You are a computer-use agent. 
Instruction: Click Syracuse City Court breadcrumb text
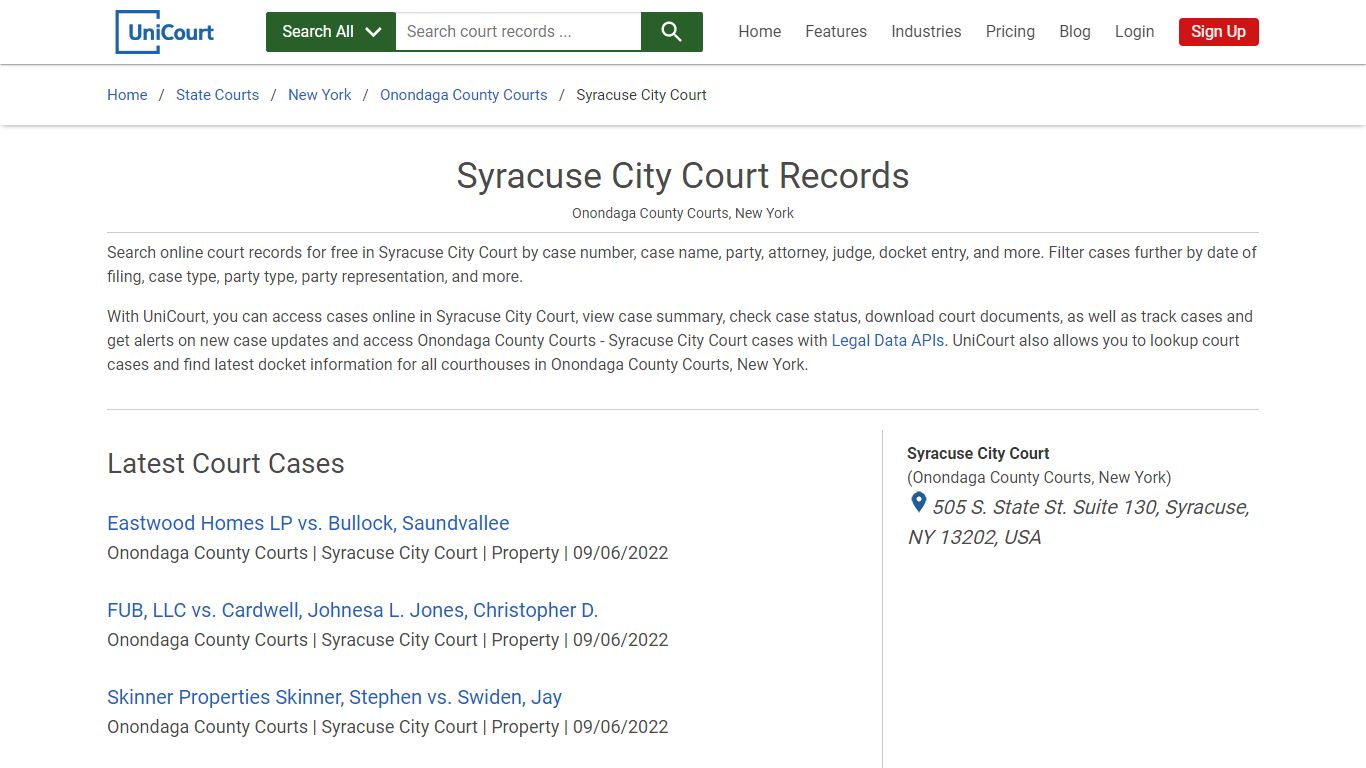[641, 95]
